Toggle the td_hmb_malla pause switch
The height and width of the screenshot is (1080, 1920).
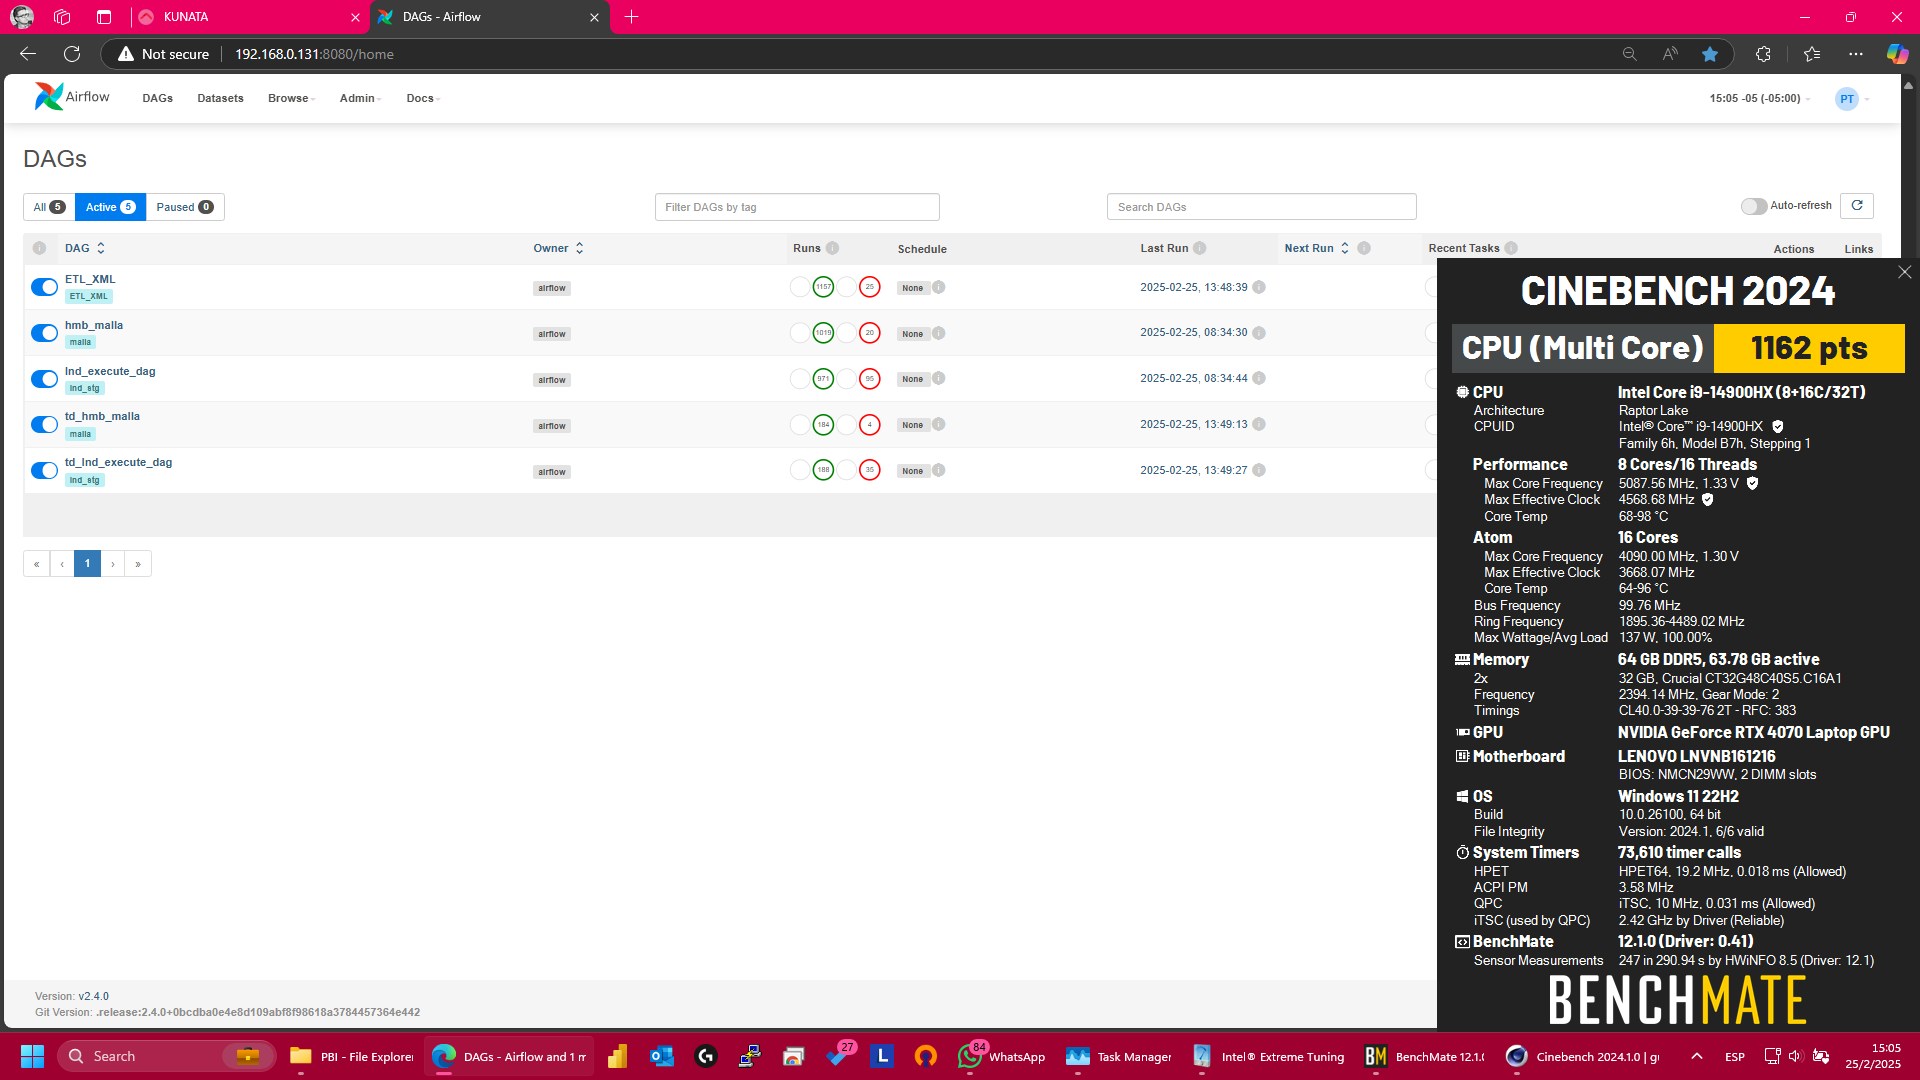tap(44, 425)
